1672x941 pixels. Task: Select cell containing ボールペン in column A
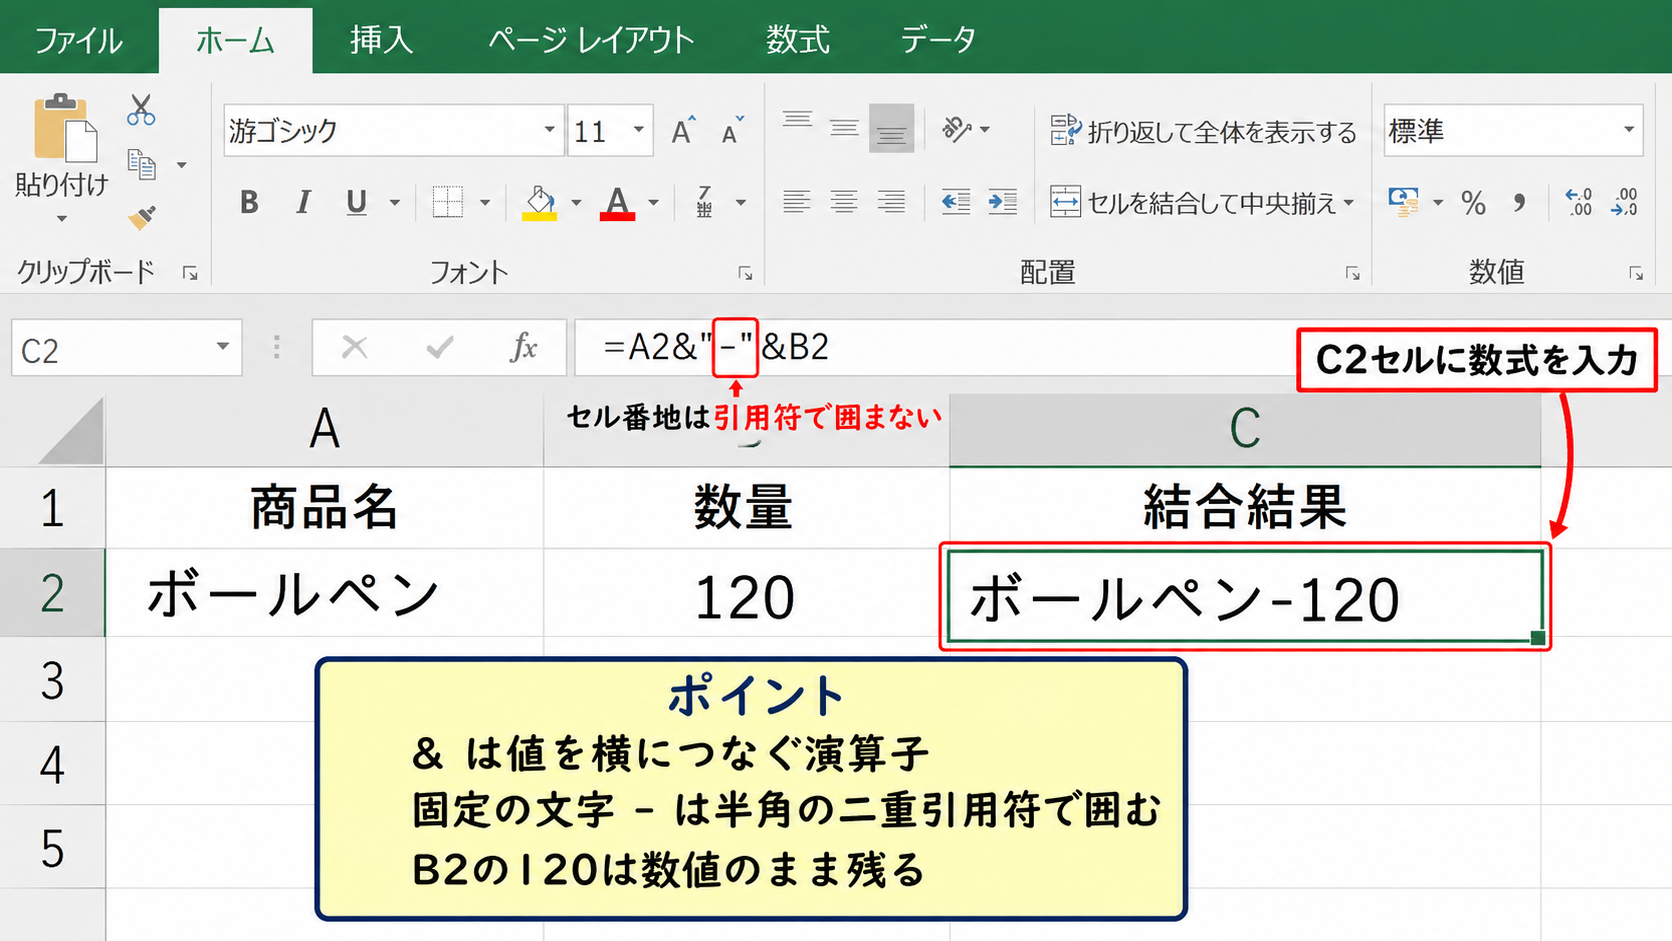point(324,593)
